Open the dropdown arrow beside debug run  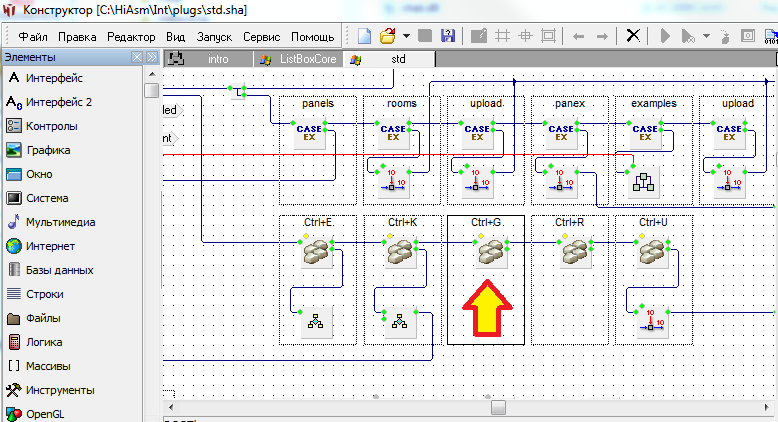(x=706, y=36)
